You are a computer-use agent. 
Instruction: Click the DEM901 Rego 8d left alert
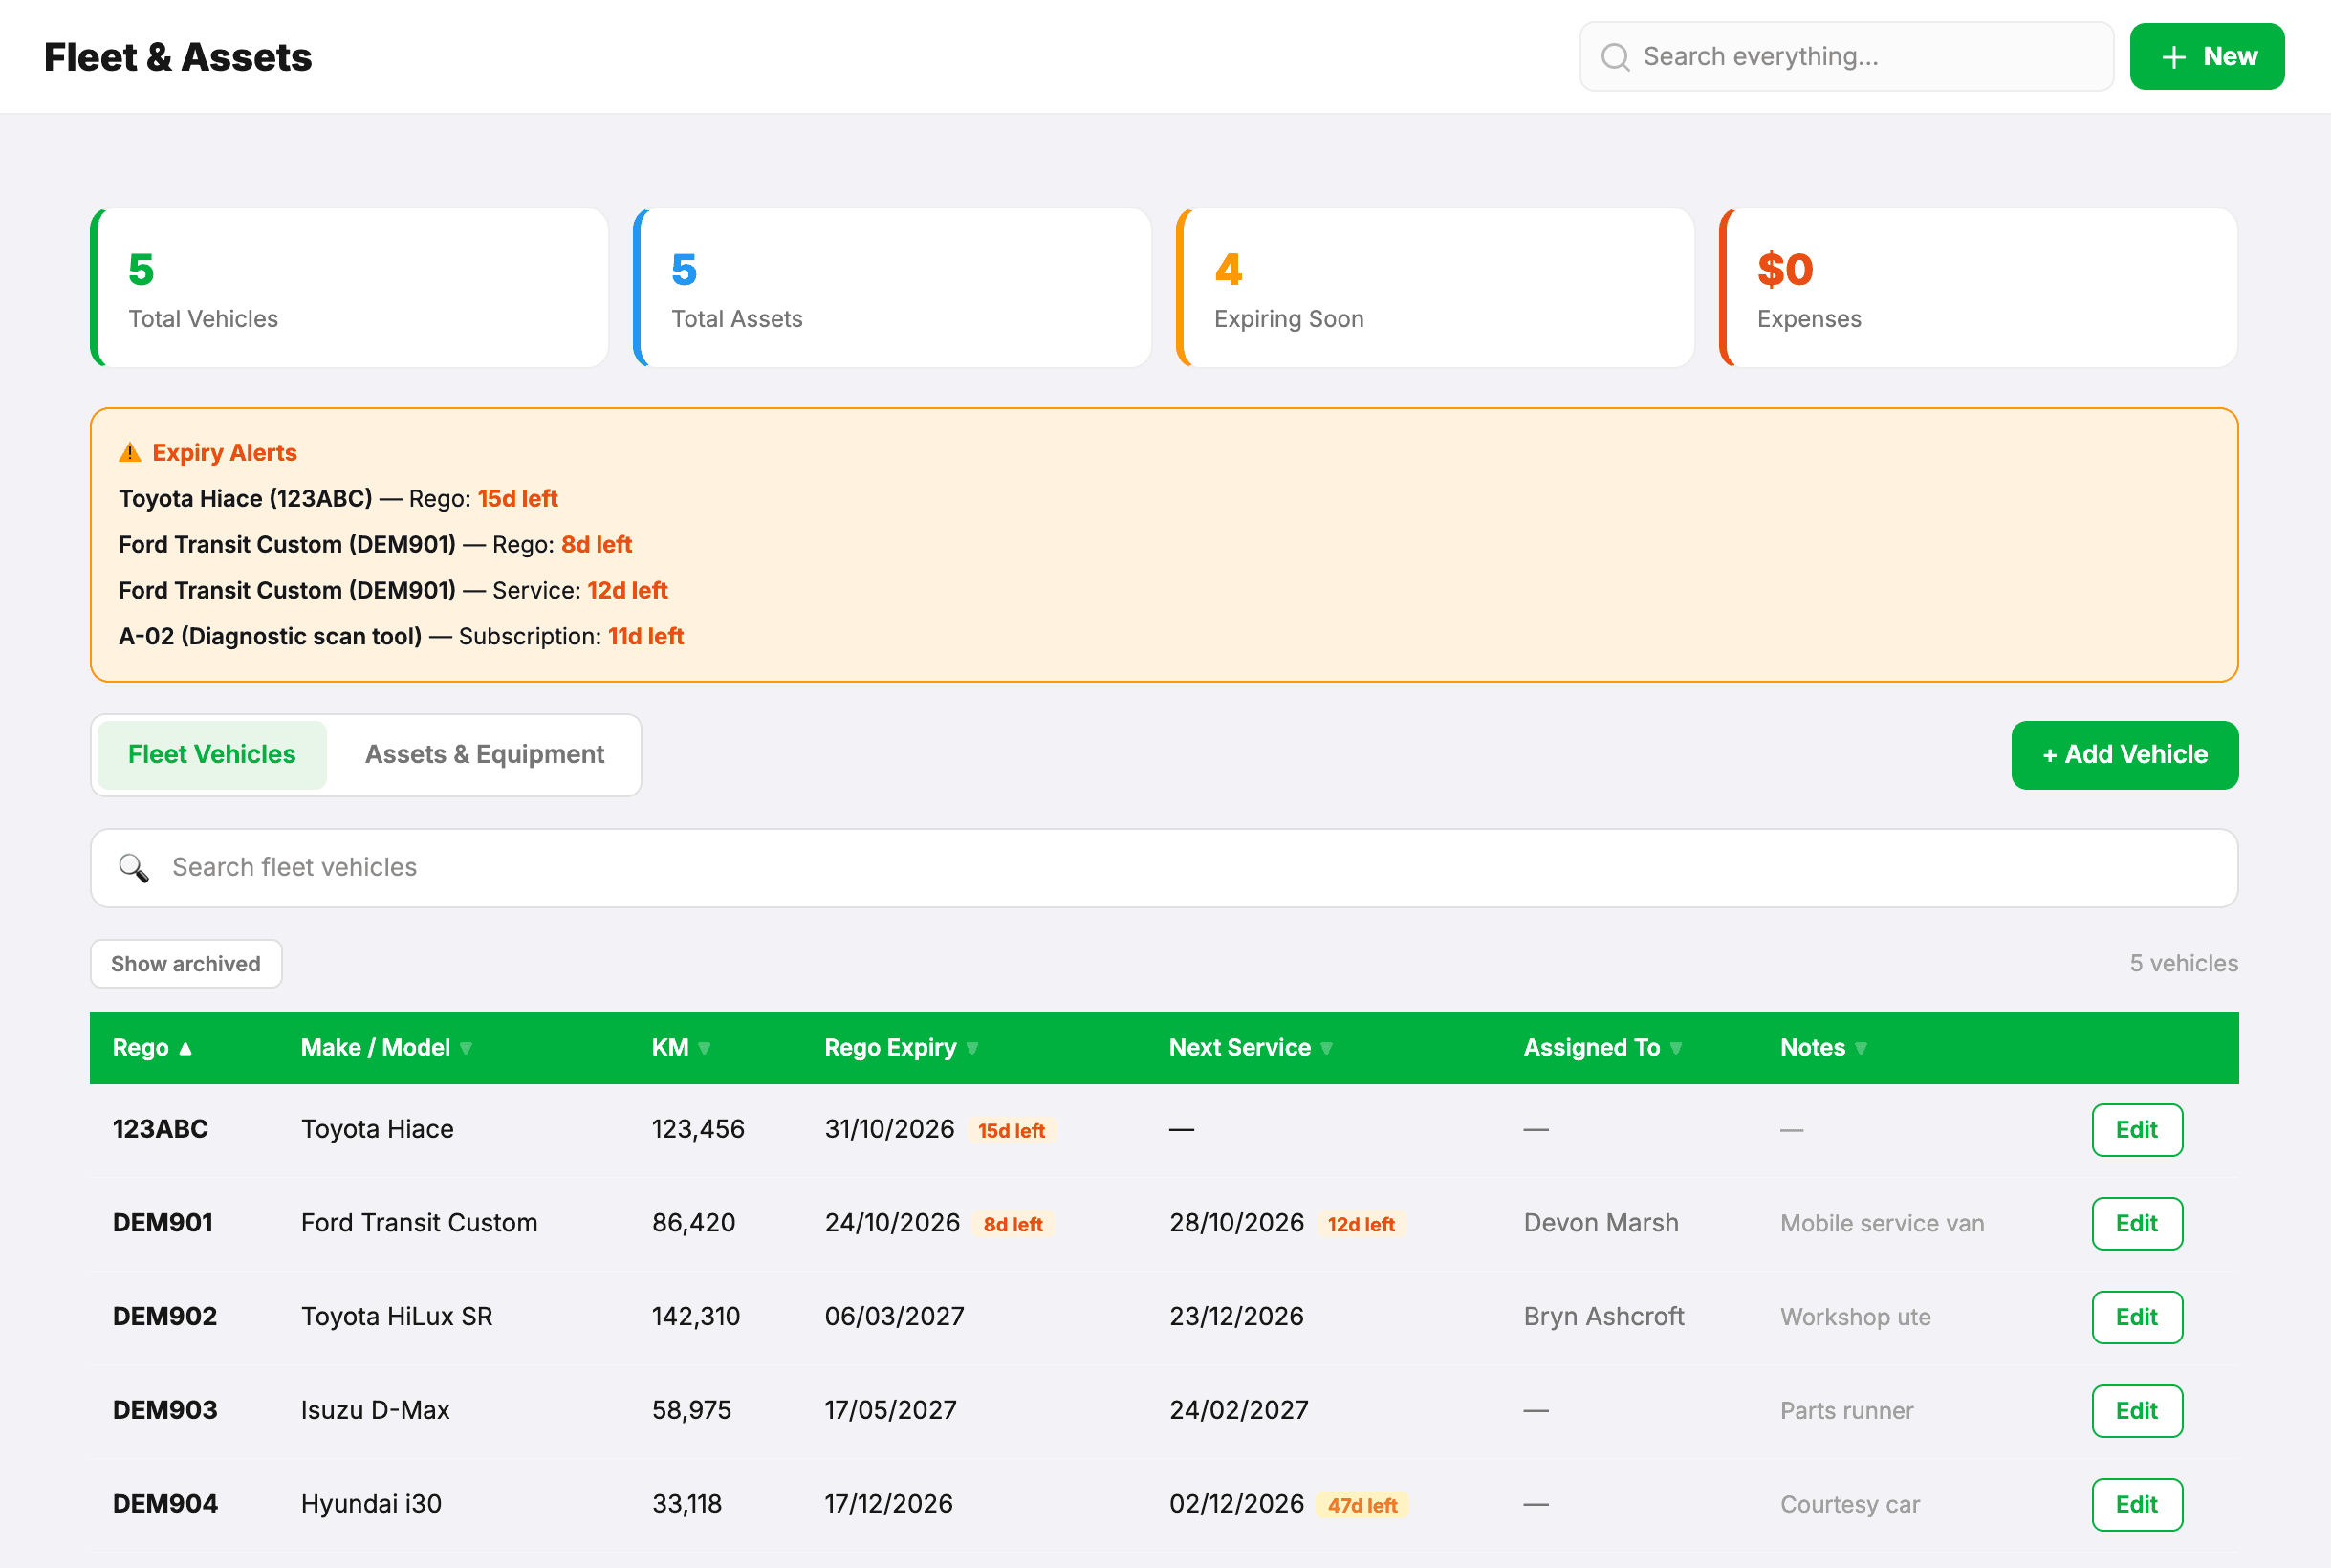click(375, 545)
